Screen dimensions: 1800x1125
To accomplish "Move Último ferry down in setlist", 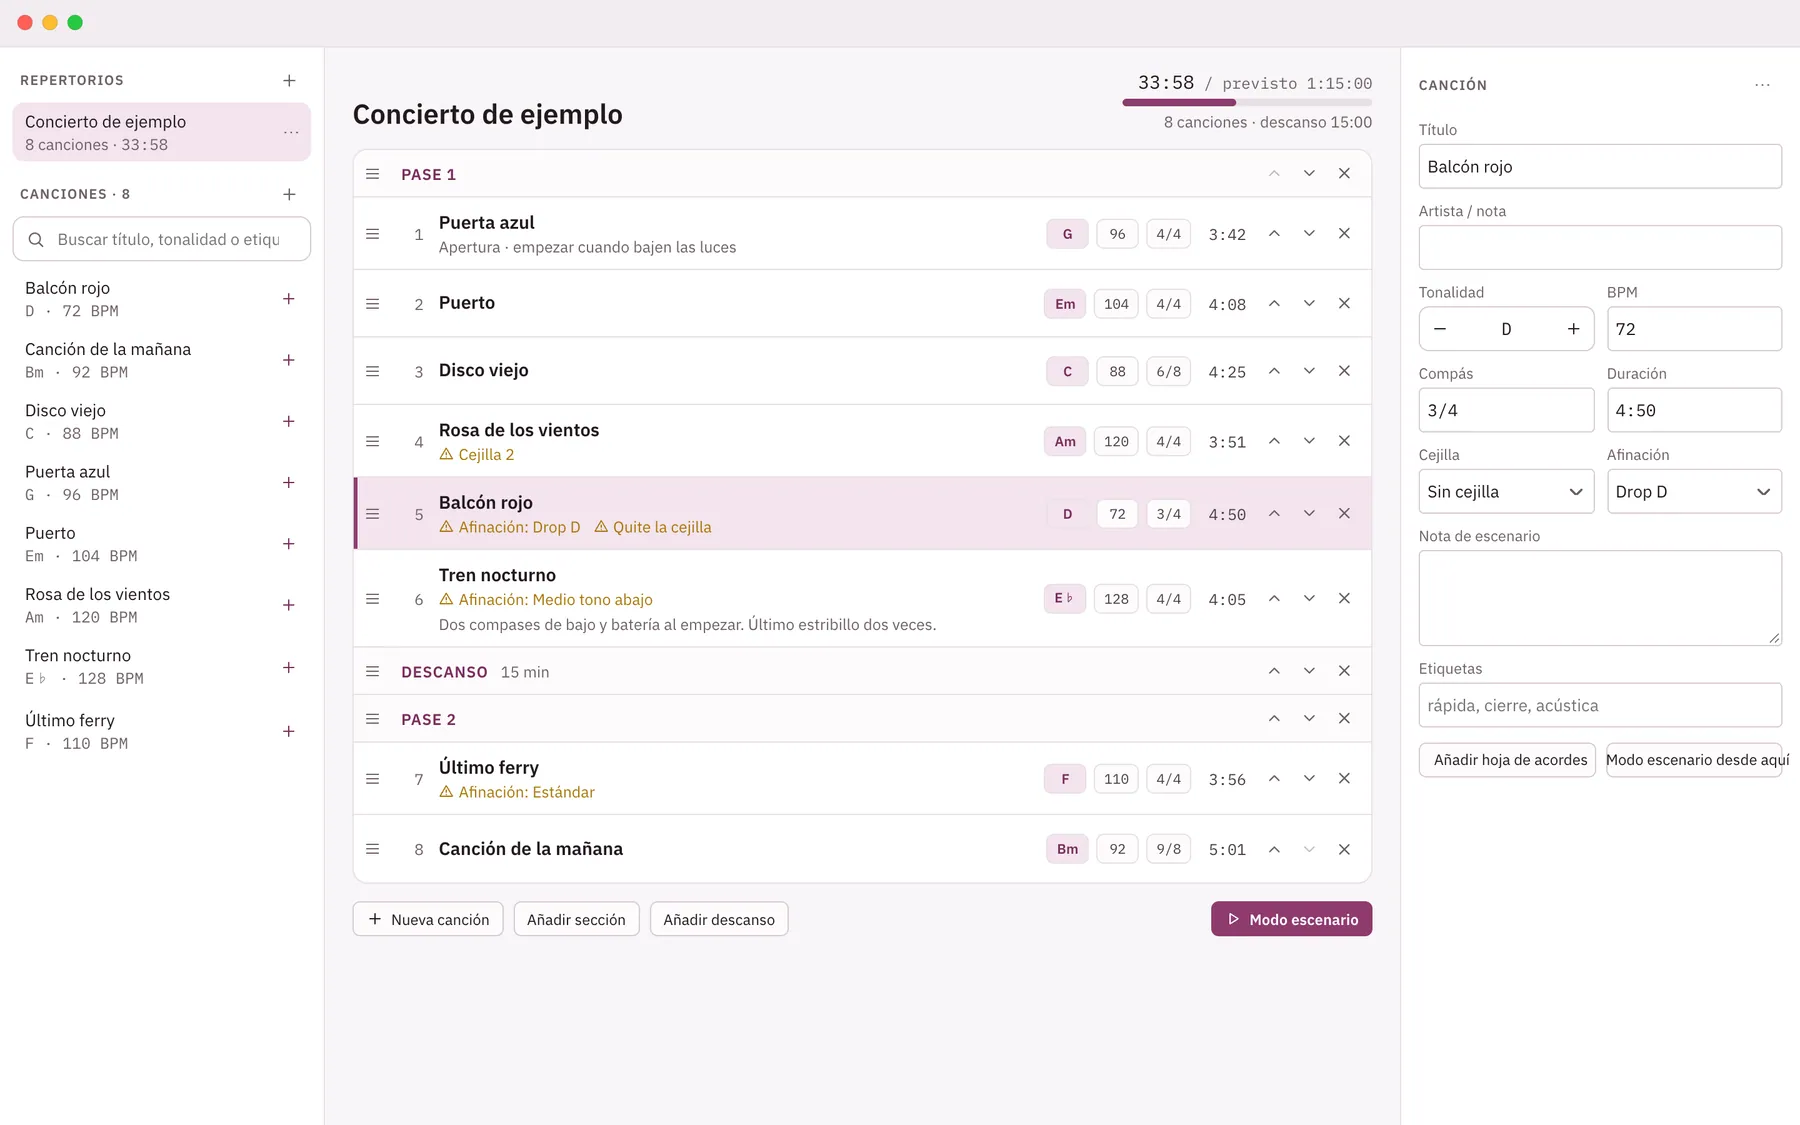I will (x=1309, y=778).
